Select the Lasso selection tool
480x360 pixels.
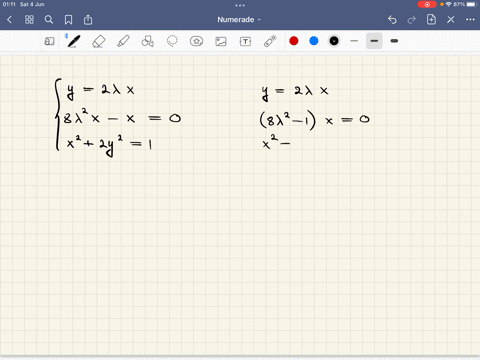[172, 41]
